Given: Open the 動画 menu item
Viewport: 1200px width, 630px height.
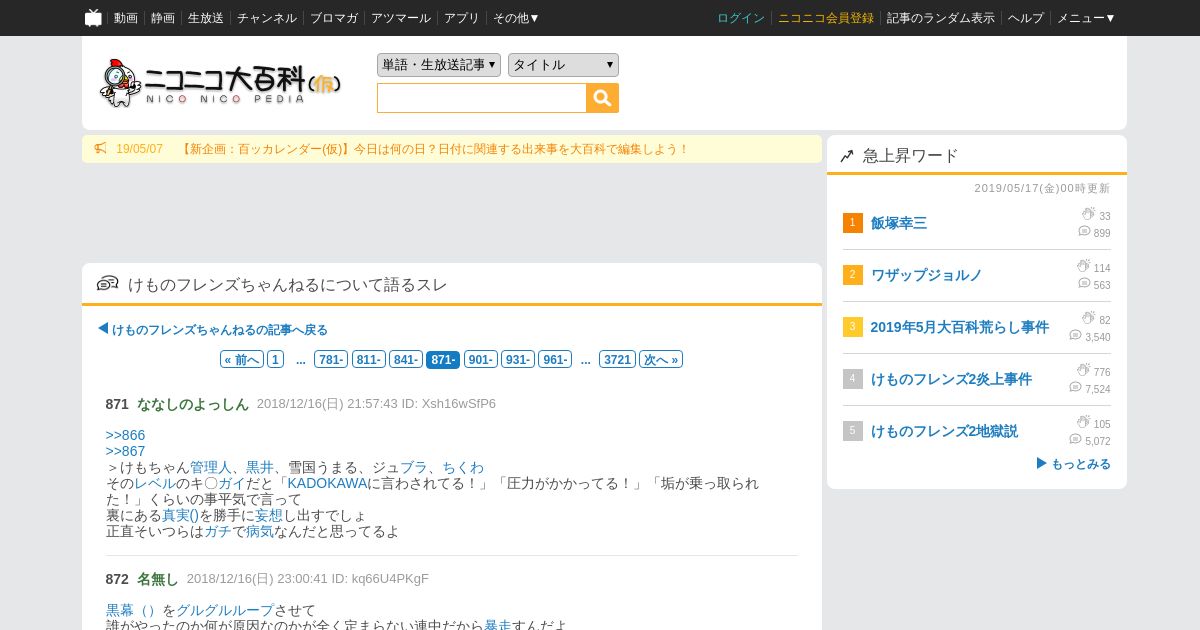Looking at the screenshot, I should [x=126, y=18].
